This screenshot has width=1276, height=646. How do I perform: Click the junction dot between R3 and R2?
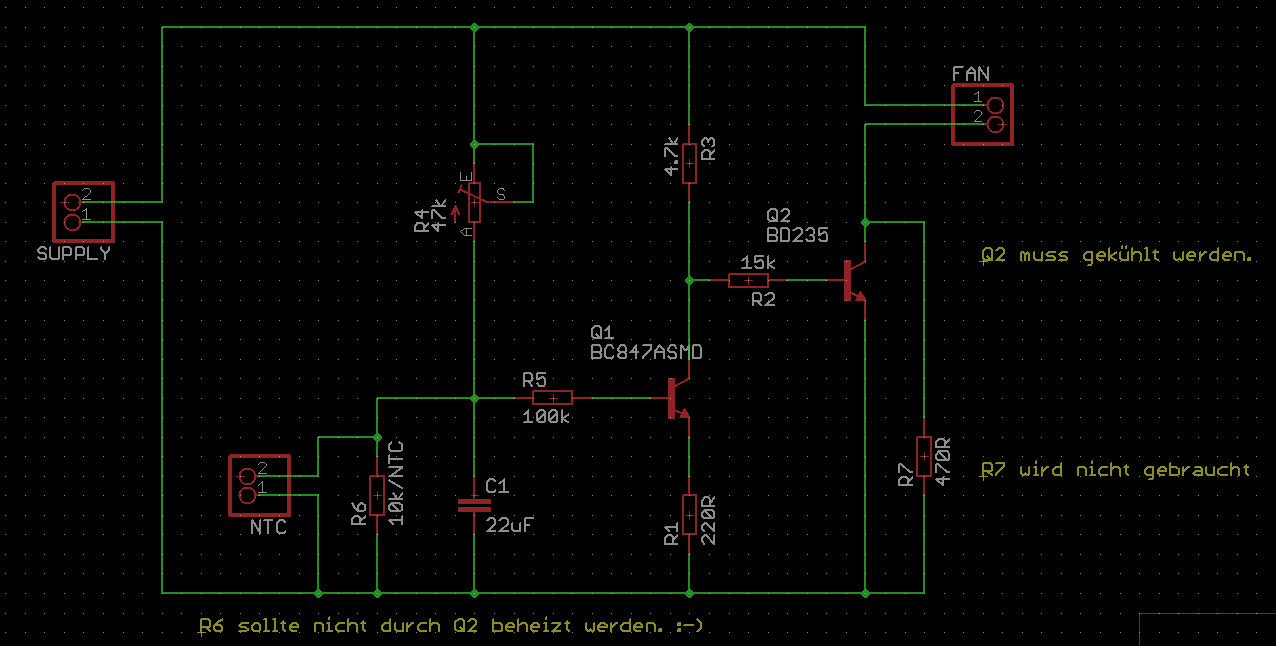(690, 281)
